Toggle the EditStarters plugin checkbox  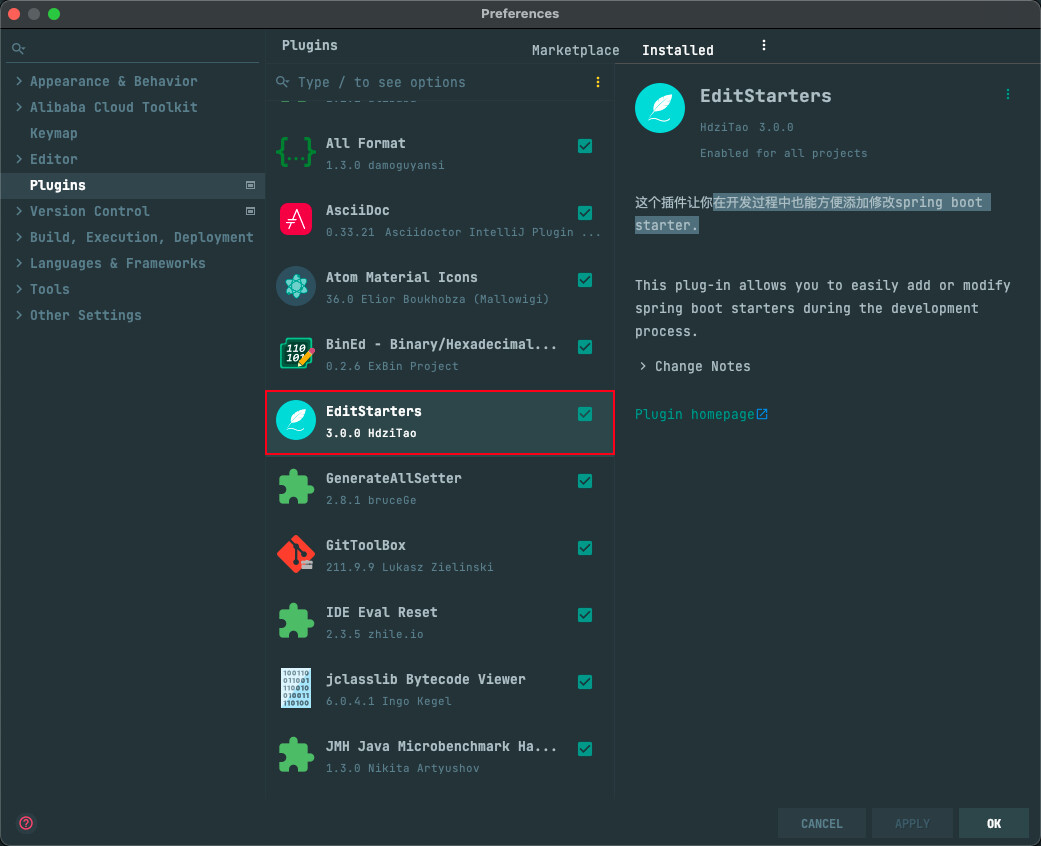[x=585, y=414]
